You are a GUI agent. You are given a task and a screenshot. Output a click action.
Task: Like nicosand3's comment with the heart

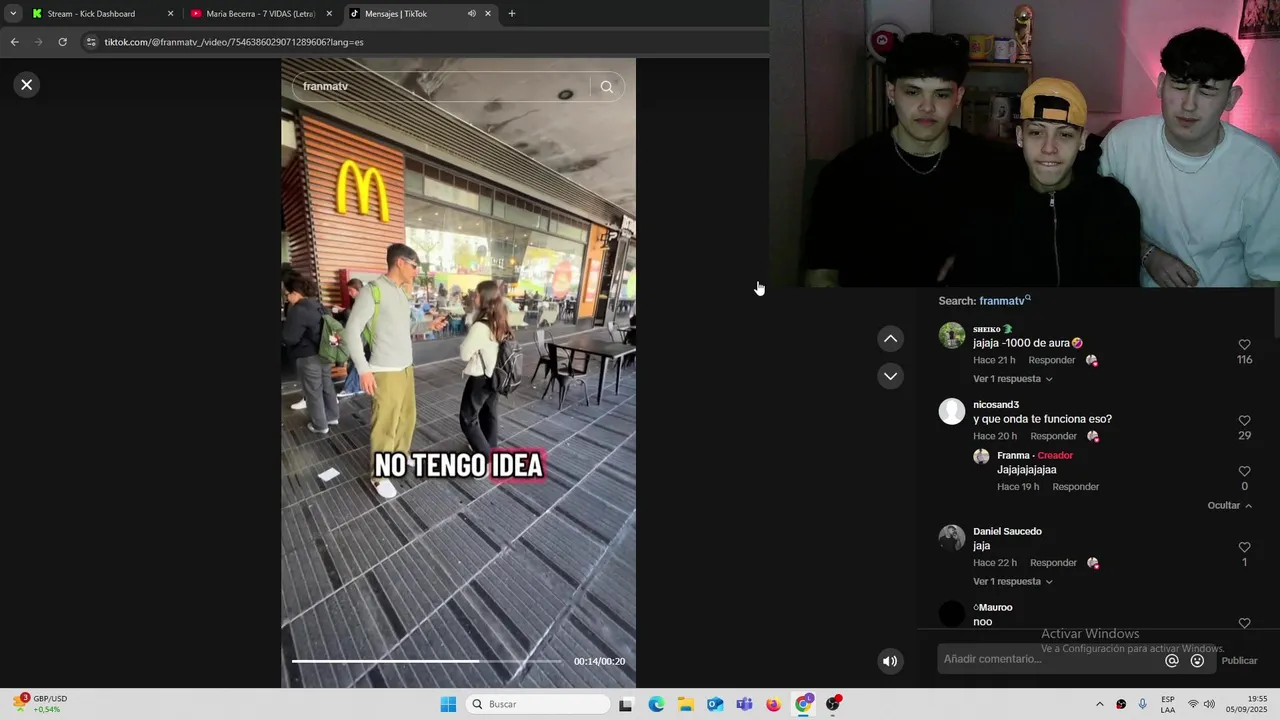tap(1244, 420)
